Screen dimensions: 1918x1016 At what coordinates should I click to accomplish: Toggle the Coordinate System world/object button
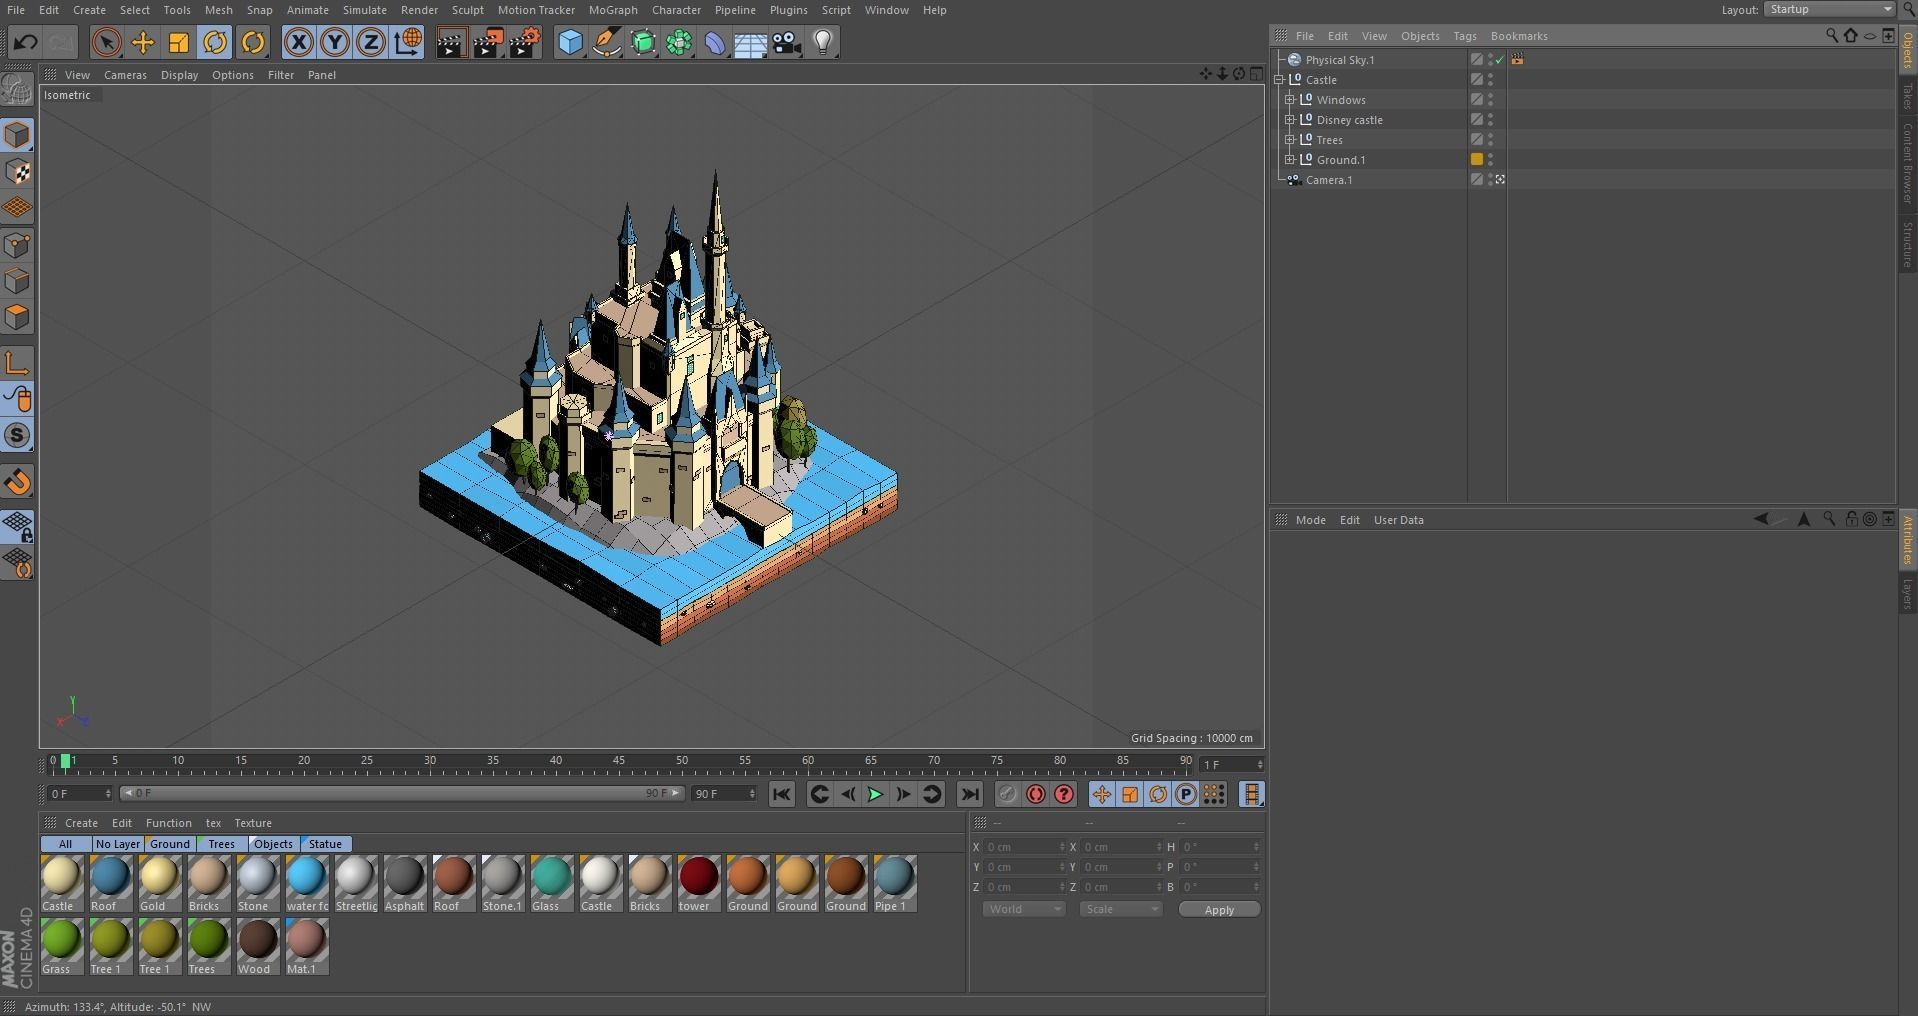(x=408, y=42)
